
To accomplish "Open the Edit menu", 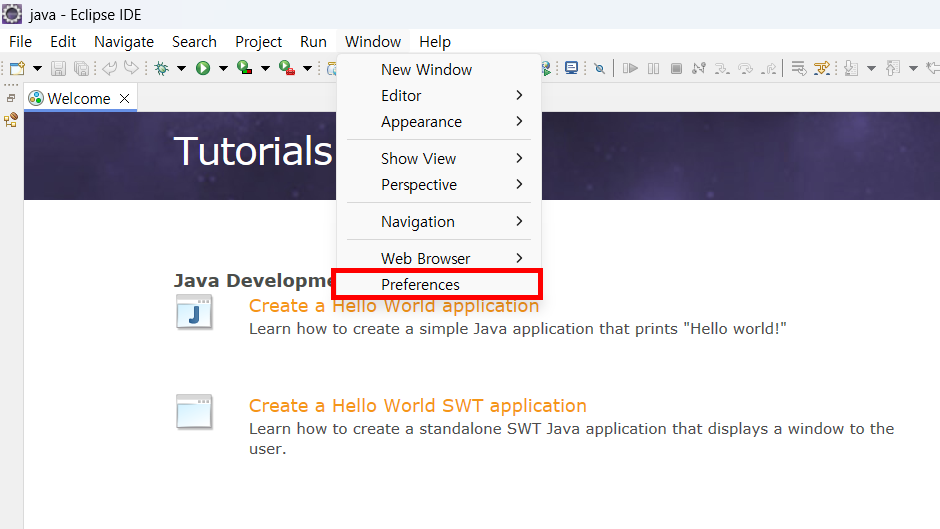I will point(63,42).
